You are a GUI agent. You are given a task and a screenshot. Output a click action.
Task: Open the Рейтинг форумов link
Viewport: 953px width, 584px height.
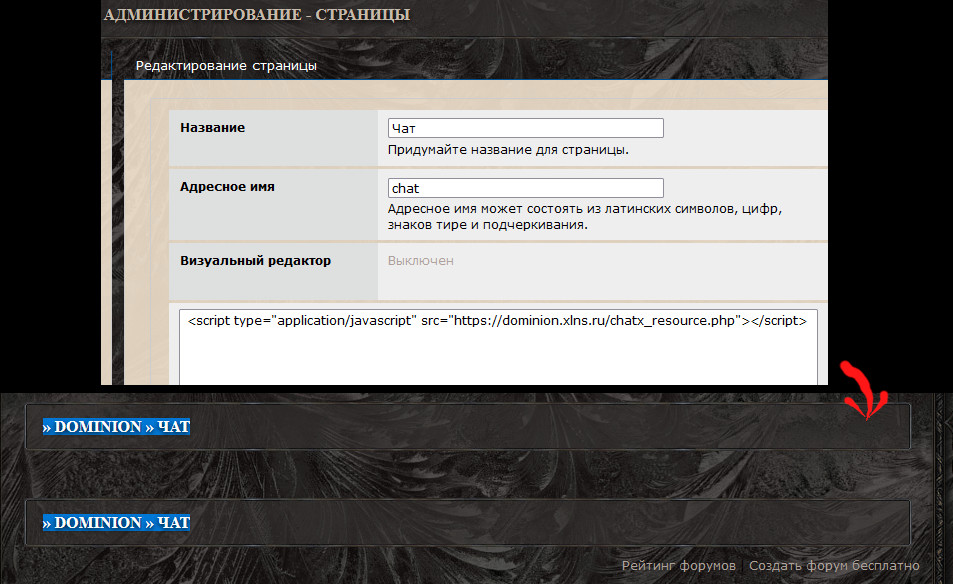[678, 566]
